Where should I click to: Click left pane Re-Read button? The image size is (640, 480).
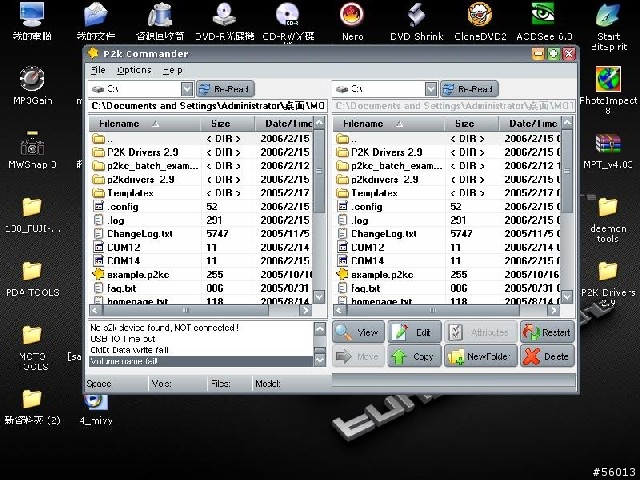click(226, 89)
